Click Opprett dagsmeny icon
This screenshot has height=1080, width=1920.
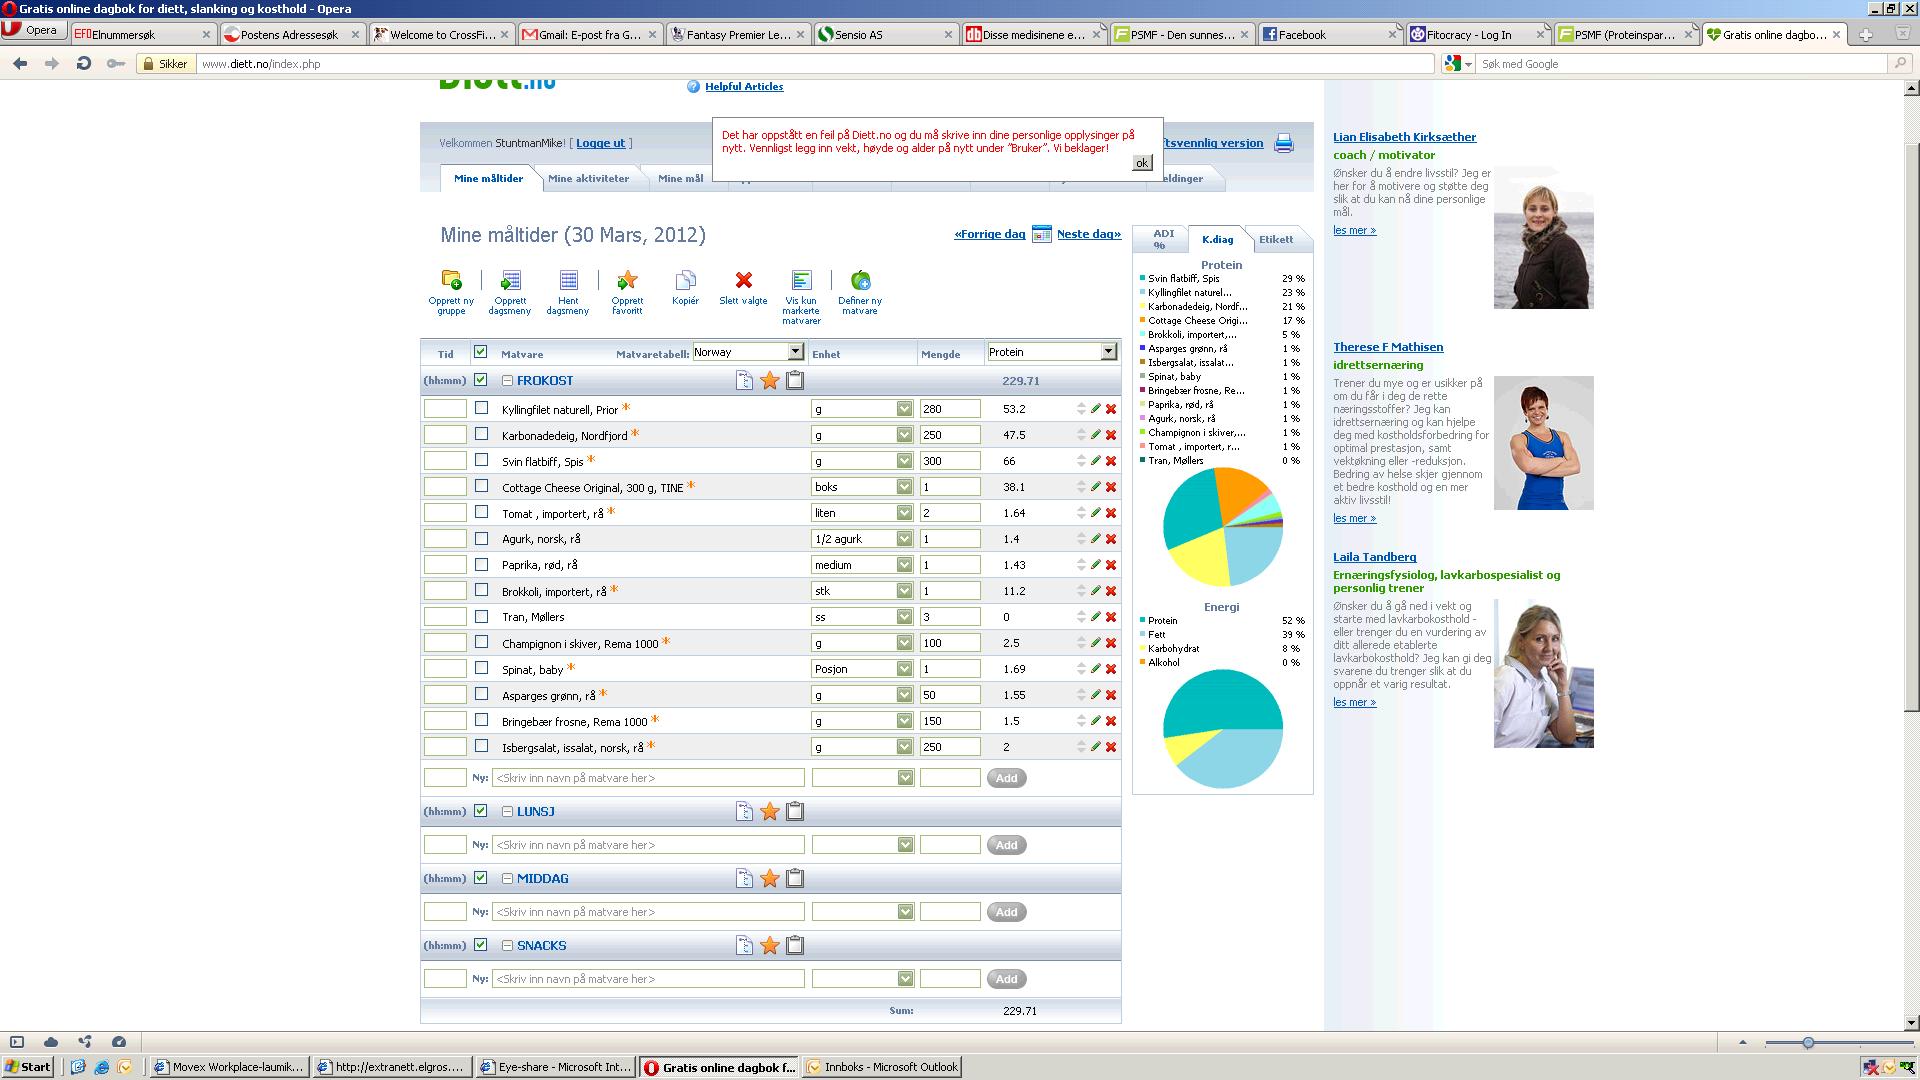(x=510, y=280)
